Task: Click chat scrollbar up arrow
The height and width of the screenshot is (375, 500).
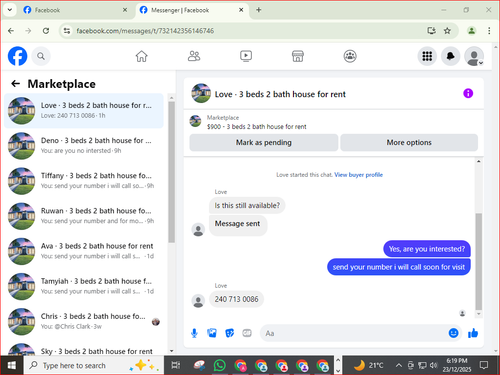Action: (479, 161)
